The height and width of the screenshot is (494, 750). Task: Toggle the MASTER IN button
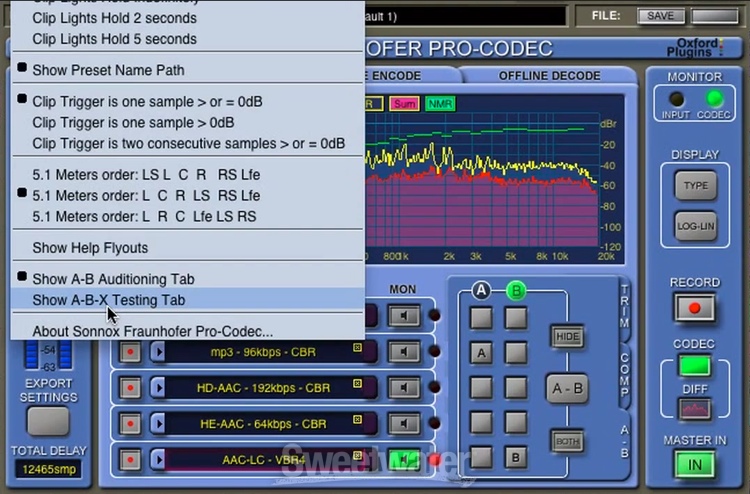point(695,464)
